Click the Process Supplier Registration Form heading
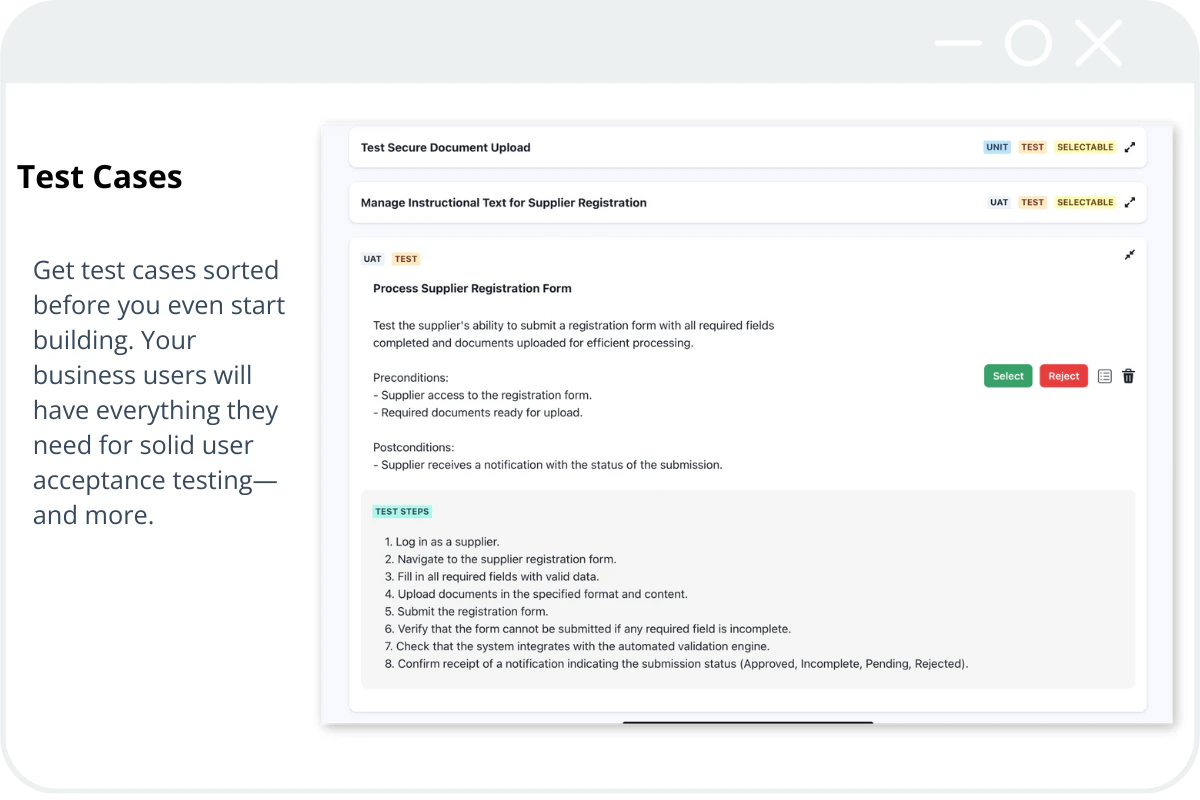Image resolution: width=1200 pixels, height=800 pixels. pos(472,288)
